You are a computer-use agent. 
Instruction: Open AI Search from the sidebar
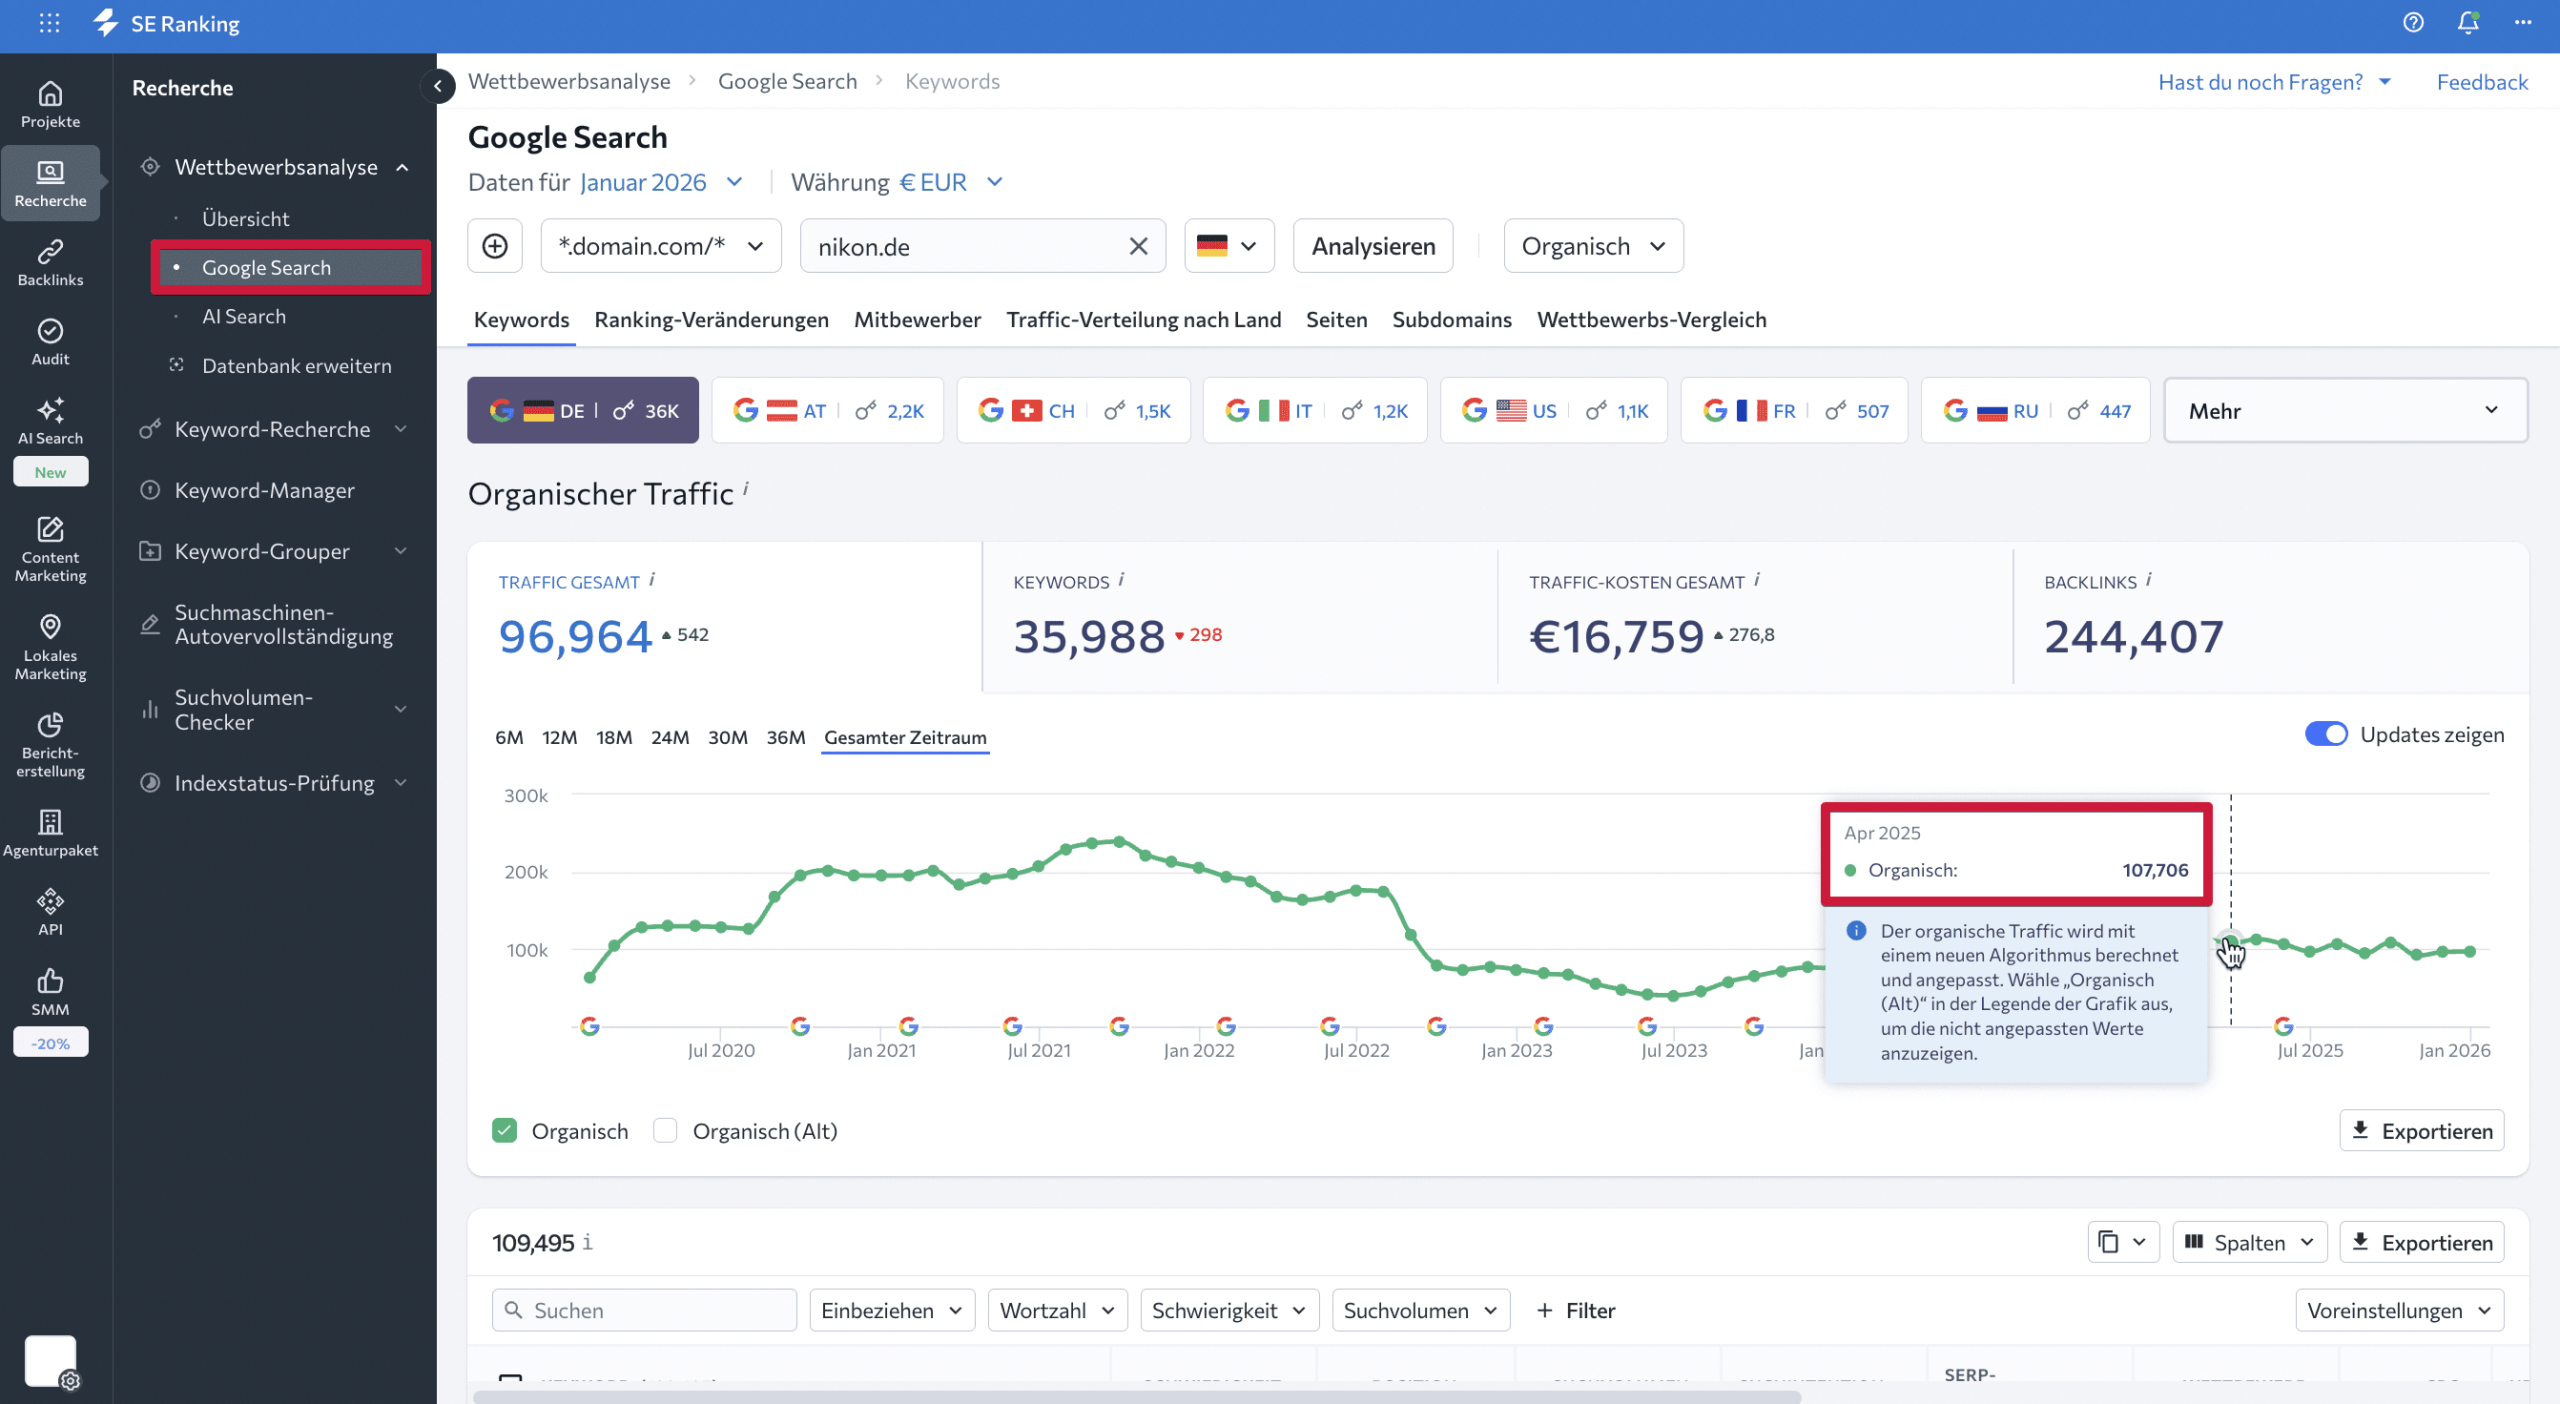(50, 420)
